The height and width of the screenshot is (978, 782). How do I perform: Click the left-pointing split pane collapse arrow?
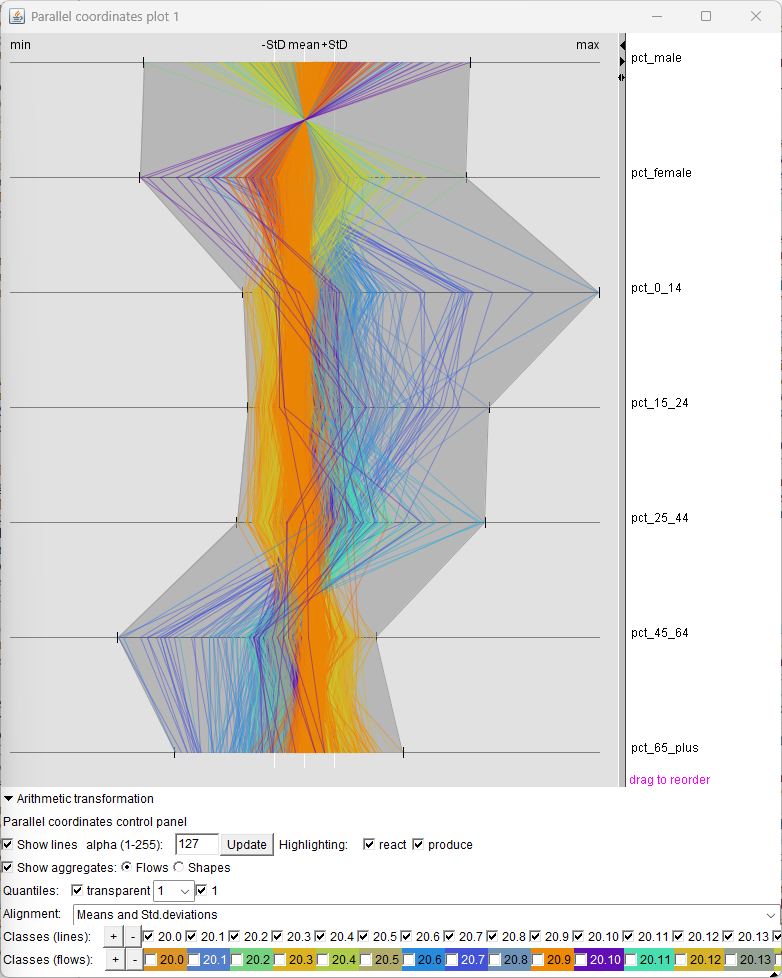622,45
